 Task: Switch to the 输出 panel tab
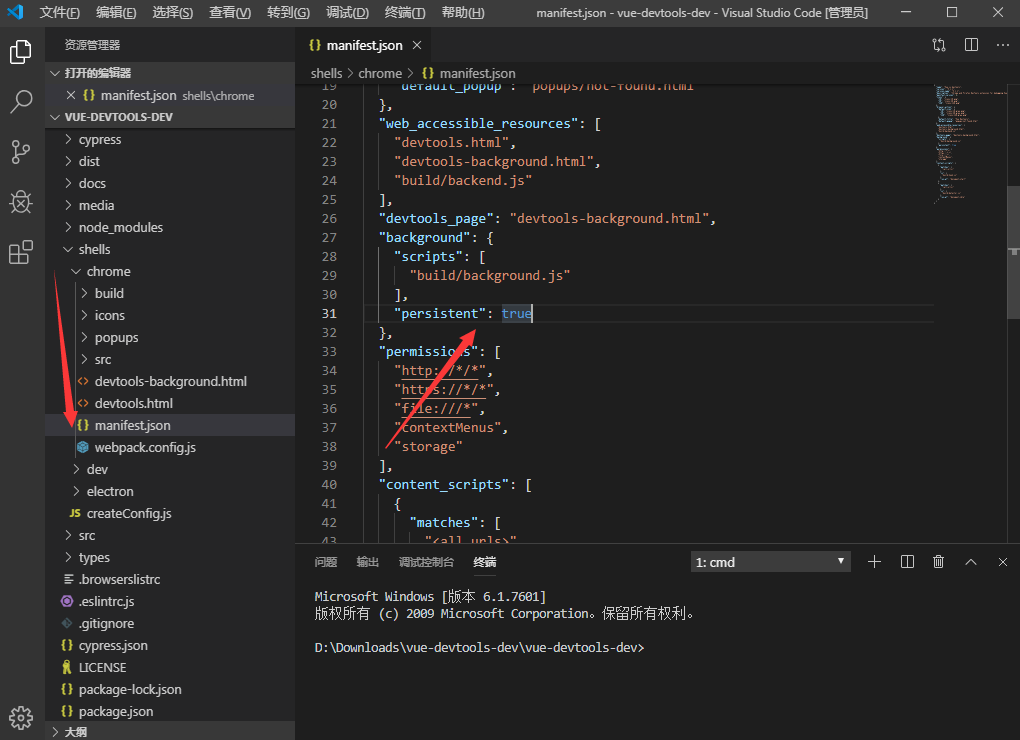[368, 562]
